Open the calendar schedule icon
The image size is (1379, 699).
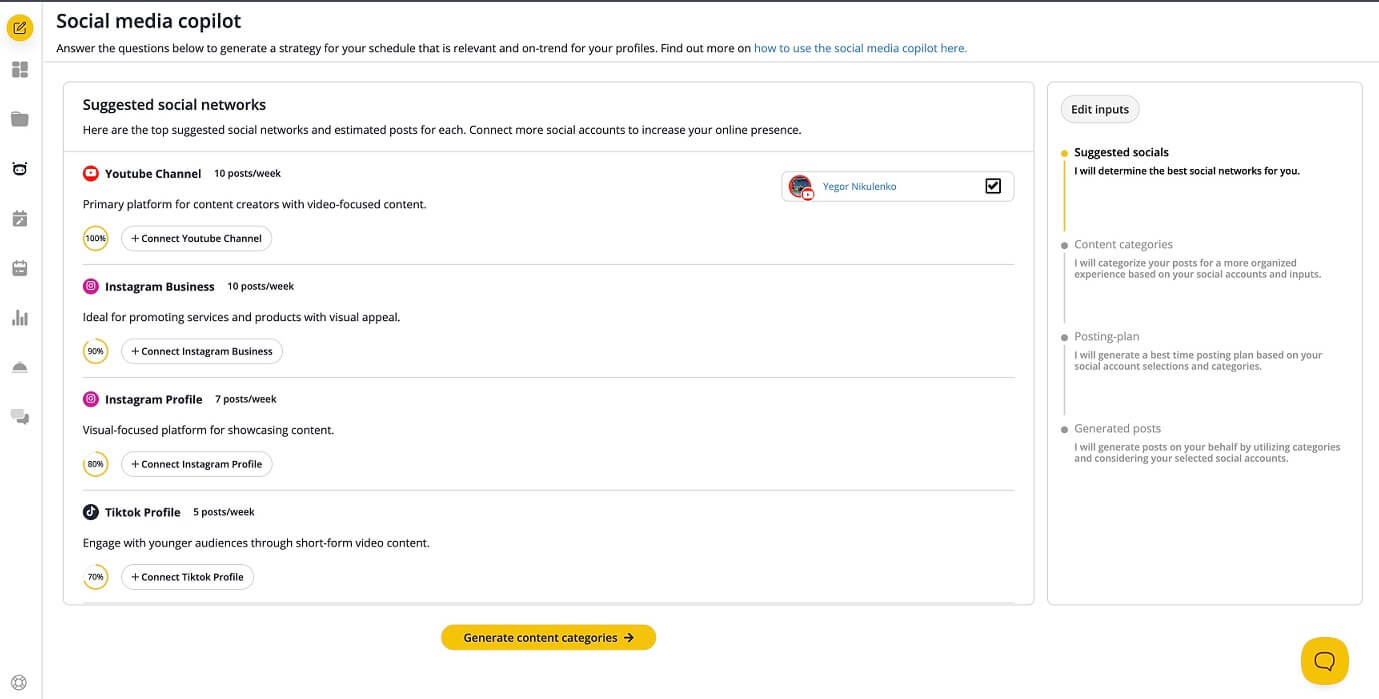tap(20, 268)
